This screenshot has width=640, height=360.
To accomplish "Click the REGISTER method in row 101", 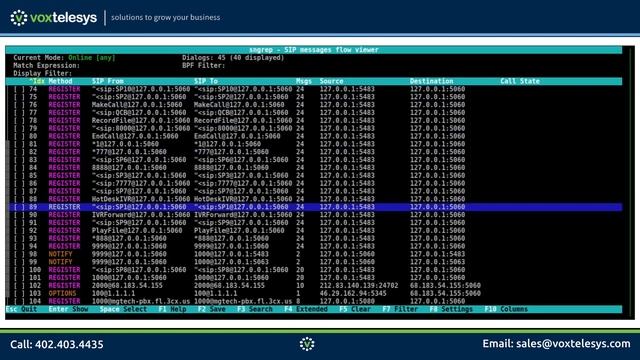I will pos(64,278).
